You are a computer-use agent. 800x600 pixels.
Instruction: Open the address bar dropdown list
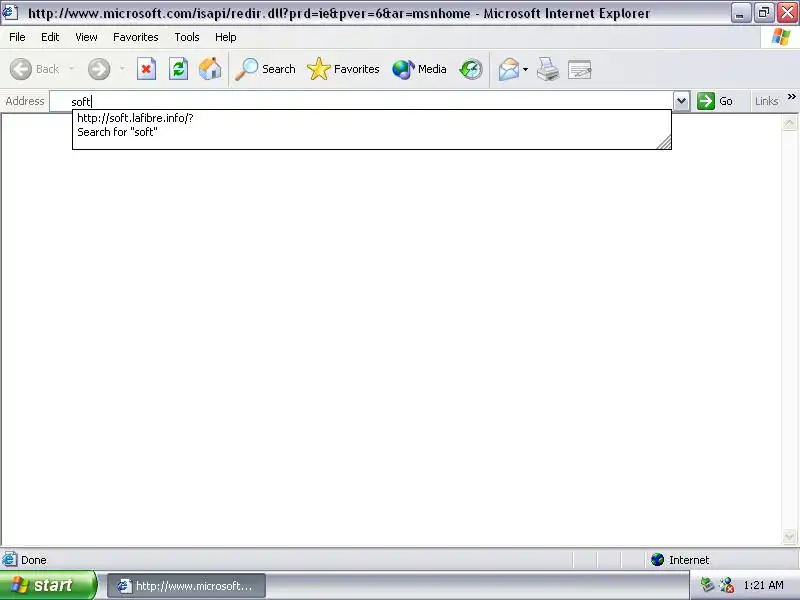click(x=681, y=101)
